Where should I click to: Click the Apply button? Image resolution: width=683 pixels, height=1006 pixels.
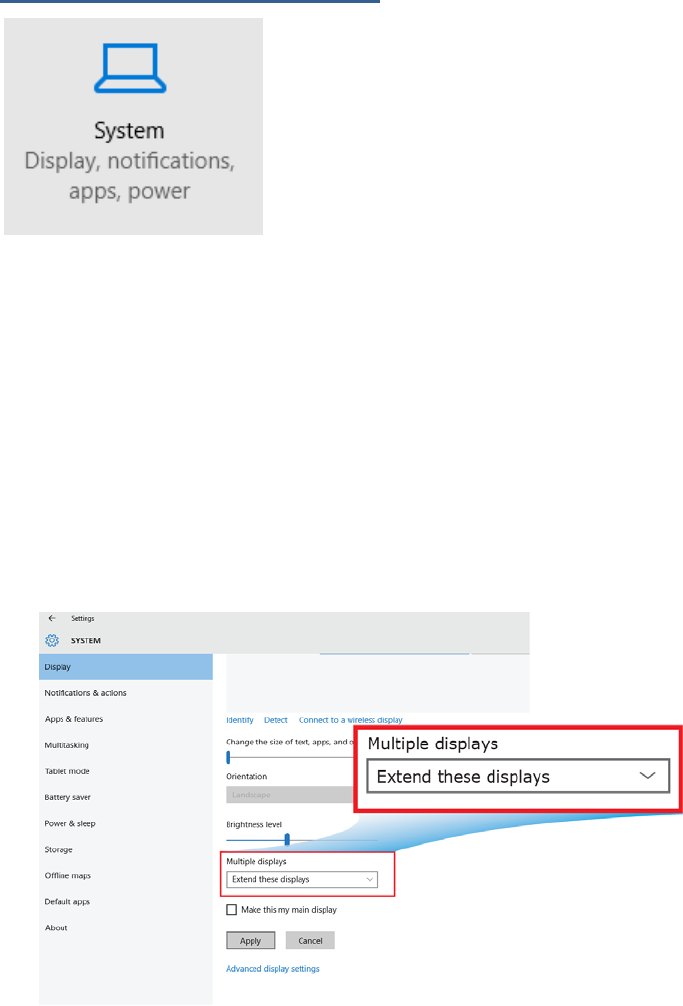point(251,941)
